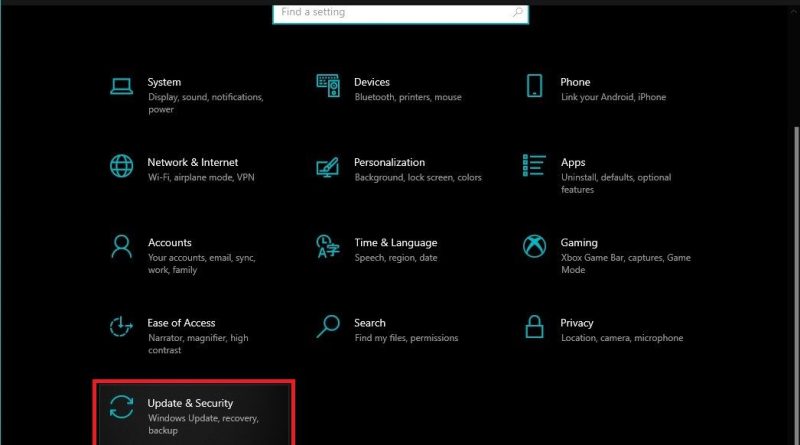Select the Accounts title

tap(169, 242)
